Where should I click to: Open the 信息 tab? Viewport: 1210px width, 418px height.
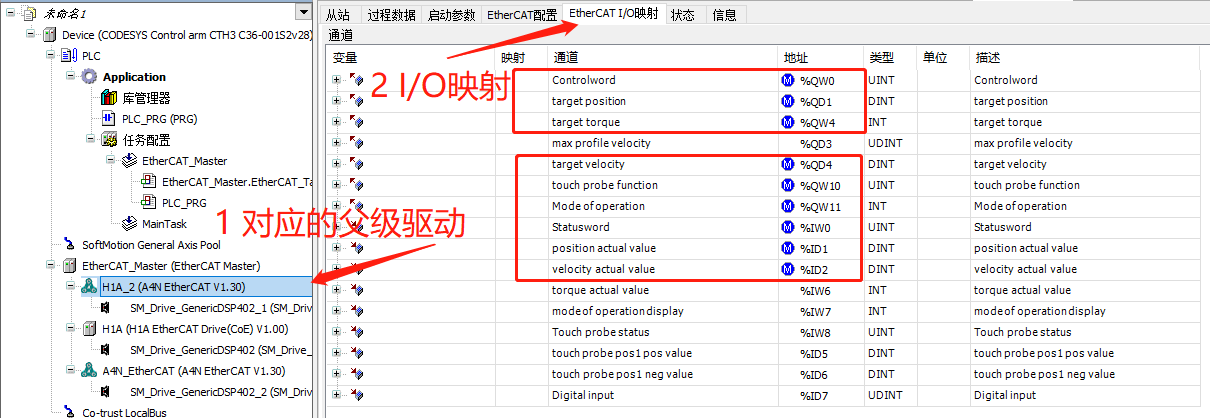(725, 16)
